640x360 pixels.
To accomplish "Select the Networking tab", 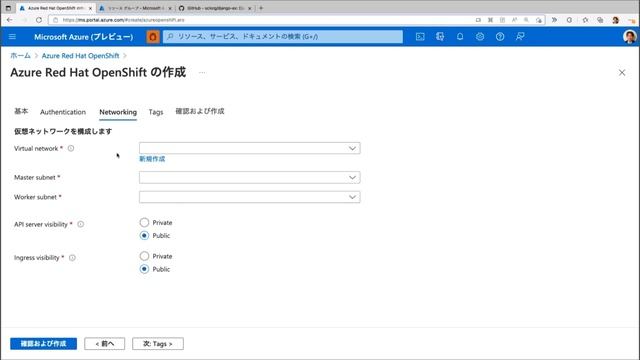I will (x=118, y=112).
